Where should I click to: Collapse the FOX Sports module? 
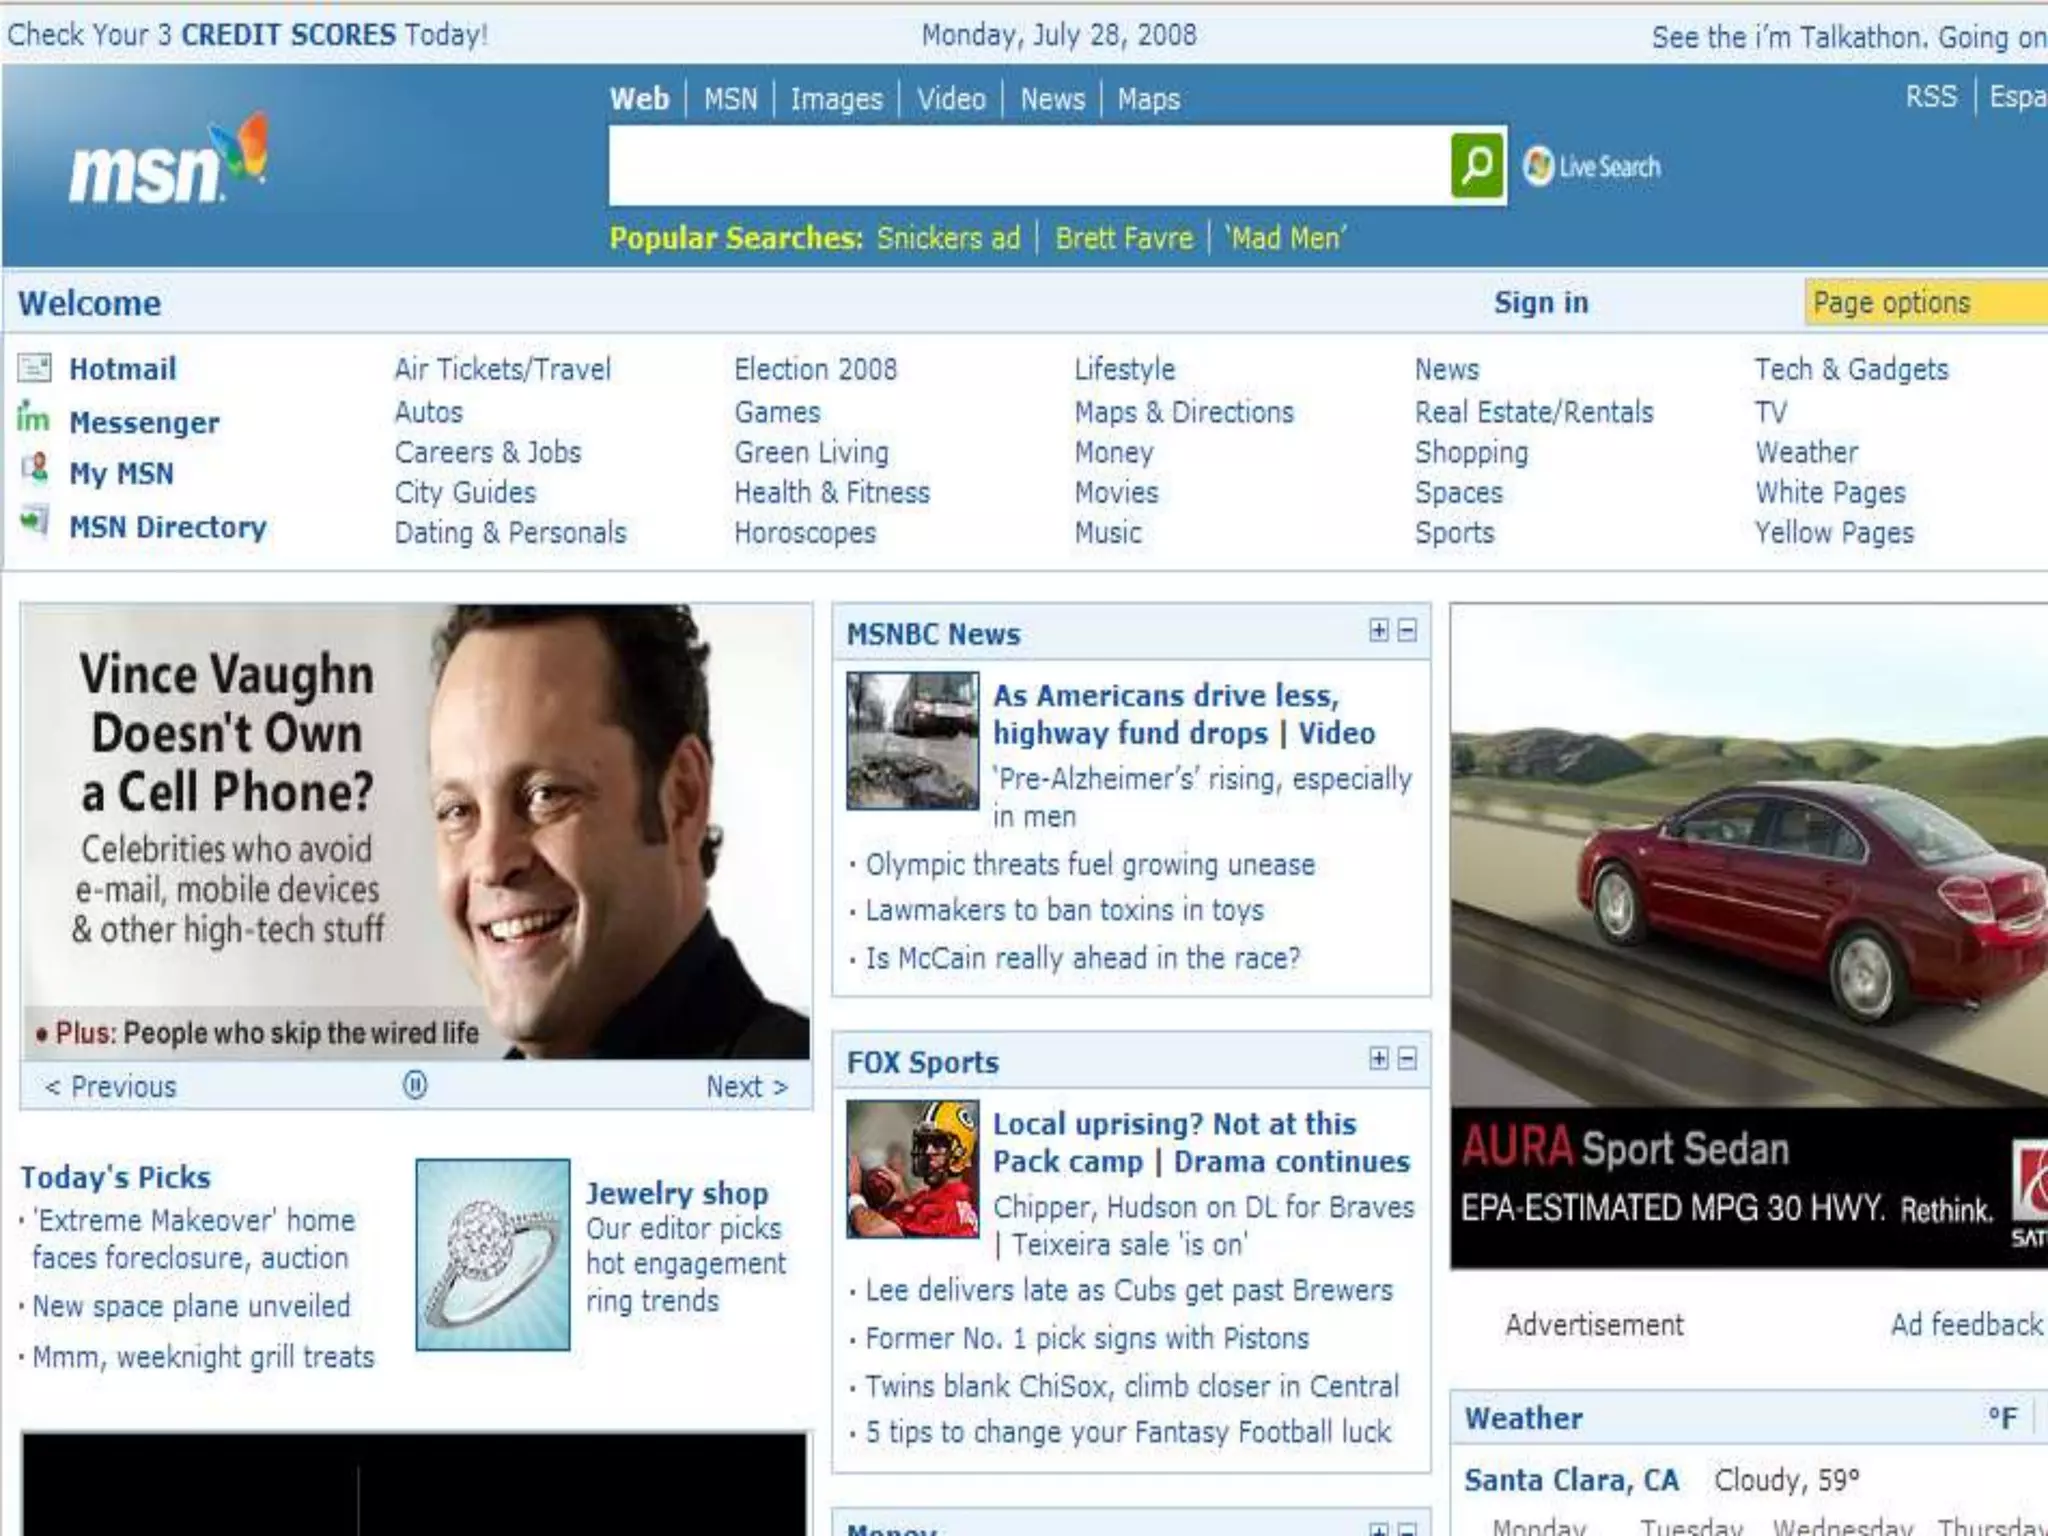[x=1407, y=1059]
